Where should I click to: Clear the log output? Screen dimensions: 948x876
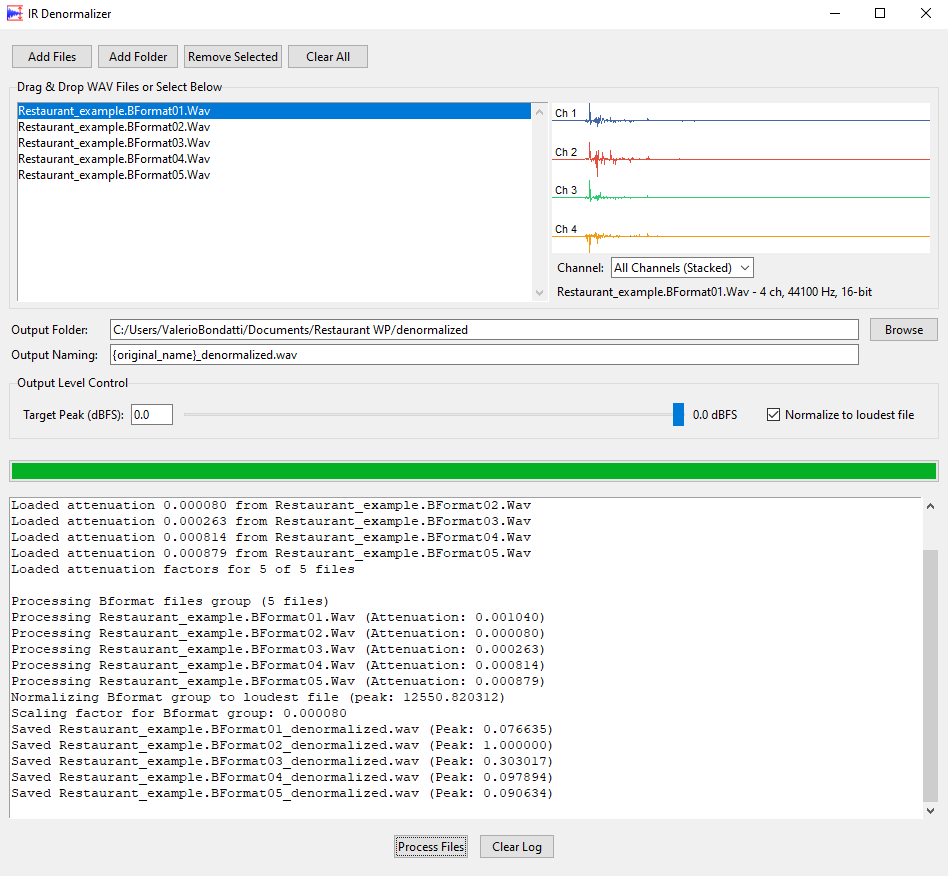[x=517, y=847]
